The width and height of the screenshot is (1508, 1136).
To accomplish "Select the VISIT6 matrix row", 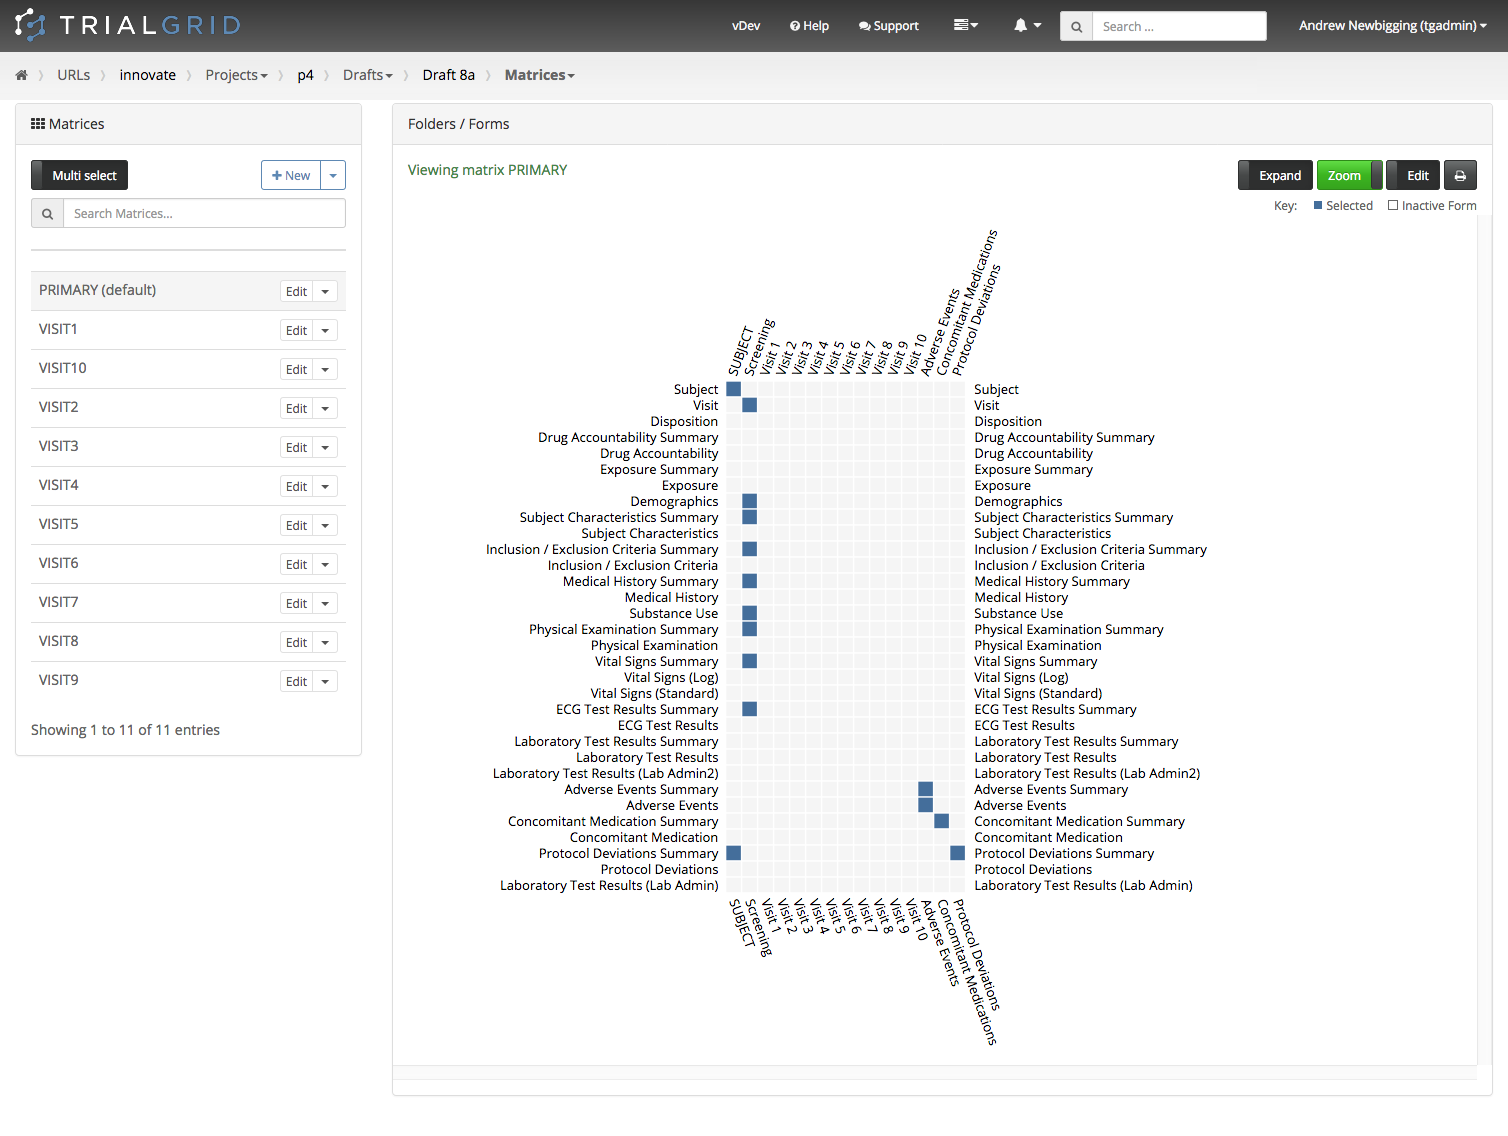I will click(188, 563).
